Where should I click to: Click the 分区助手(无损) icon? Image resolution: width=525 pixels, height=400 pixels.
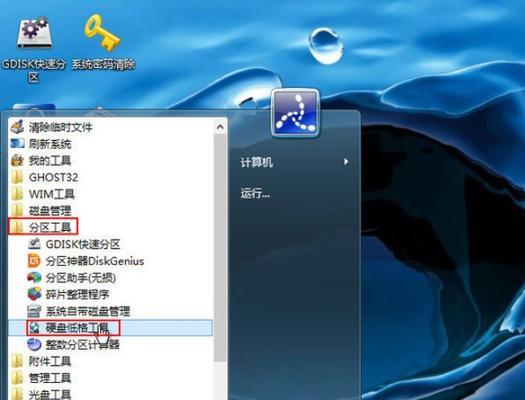click(34, 277)
